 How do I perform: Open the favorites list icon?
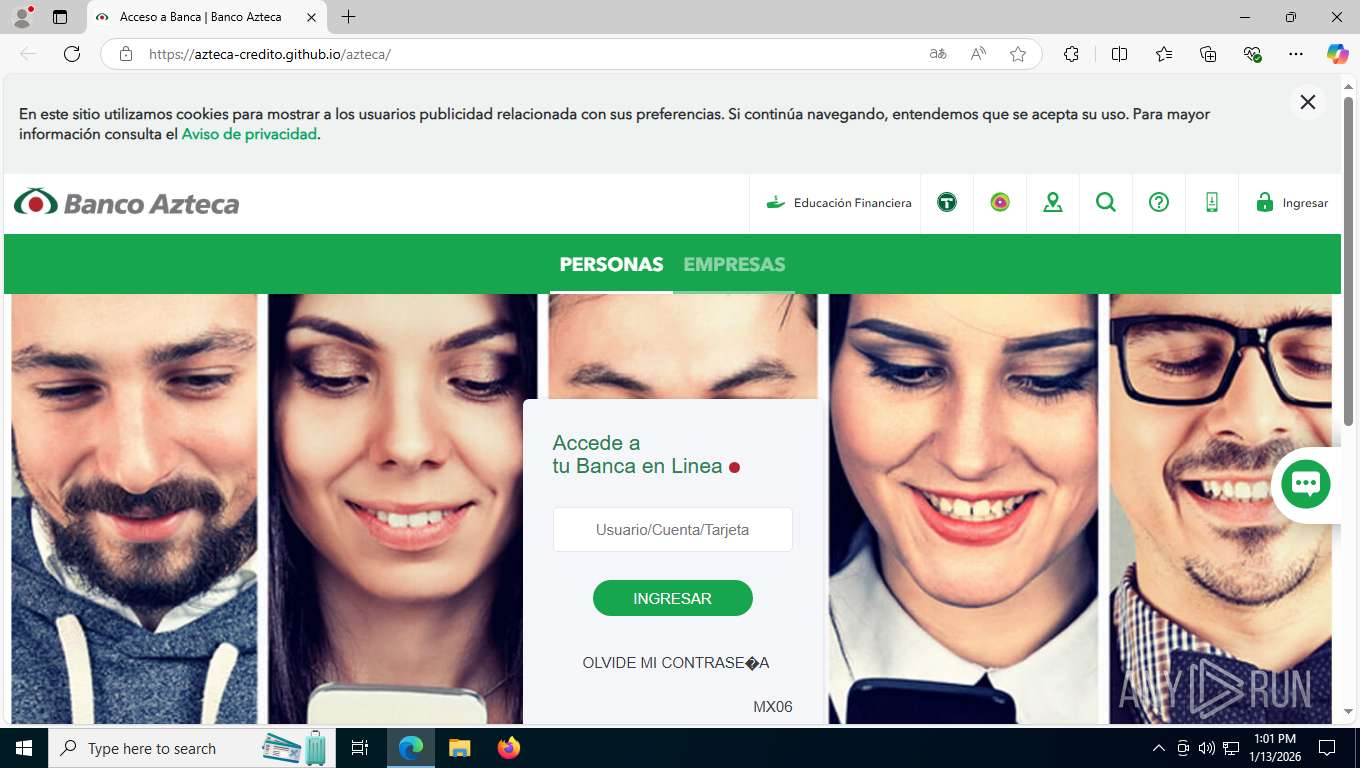pos(1164,54)
